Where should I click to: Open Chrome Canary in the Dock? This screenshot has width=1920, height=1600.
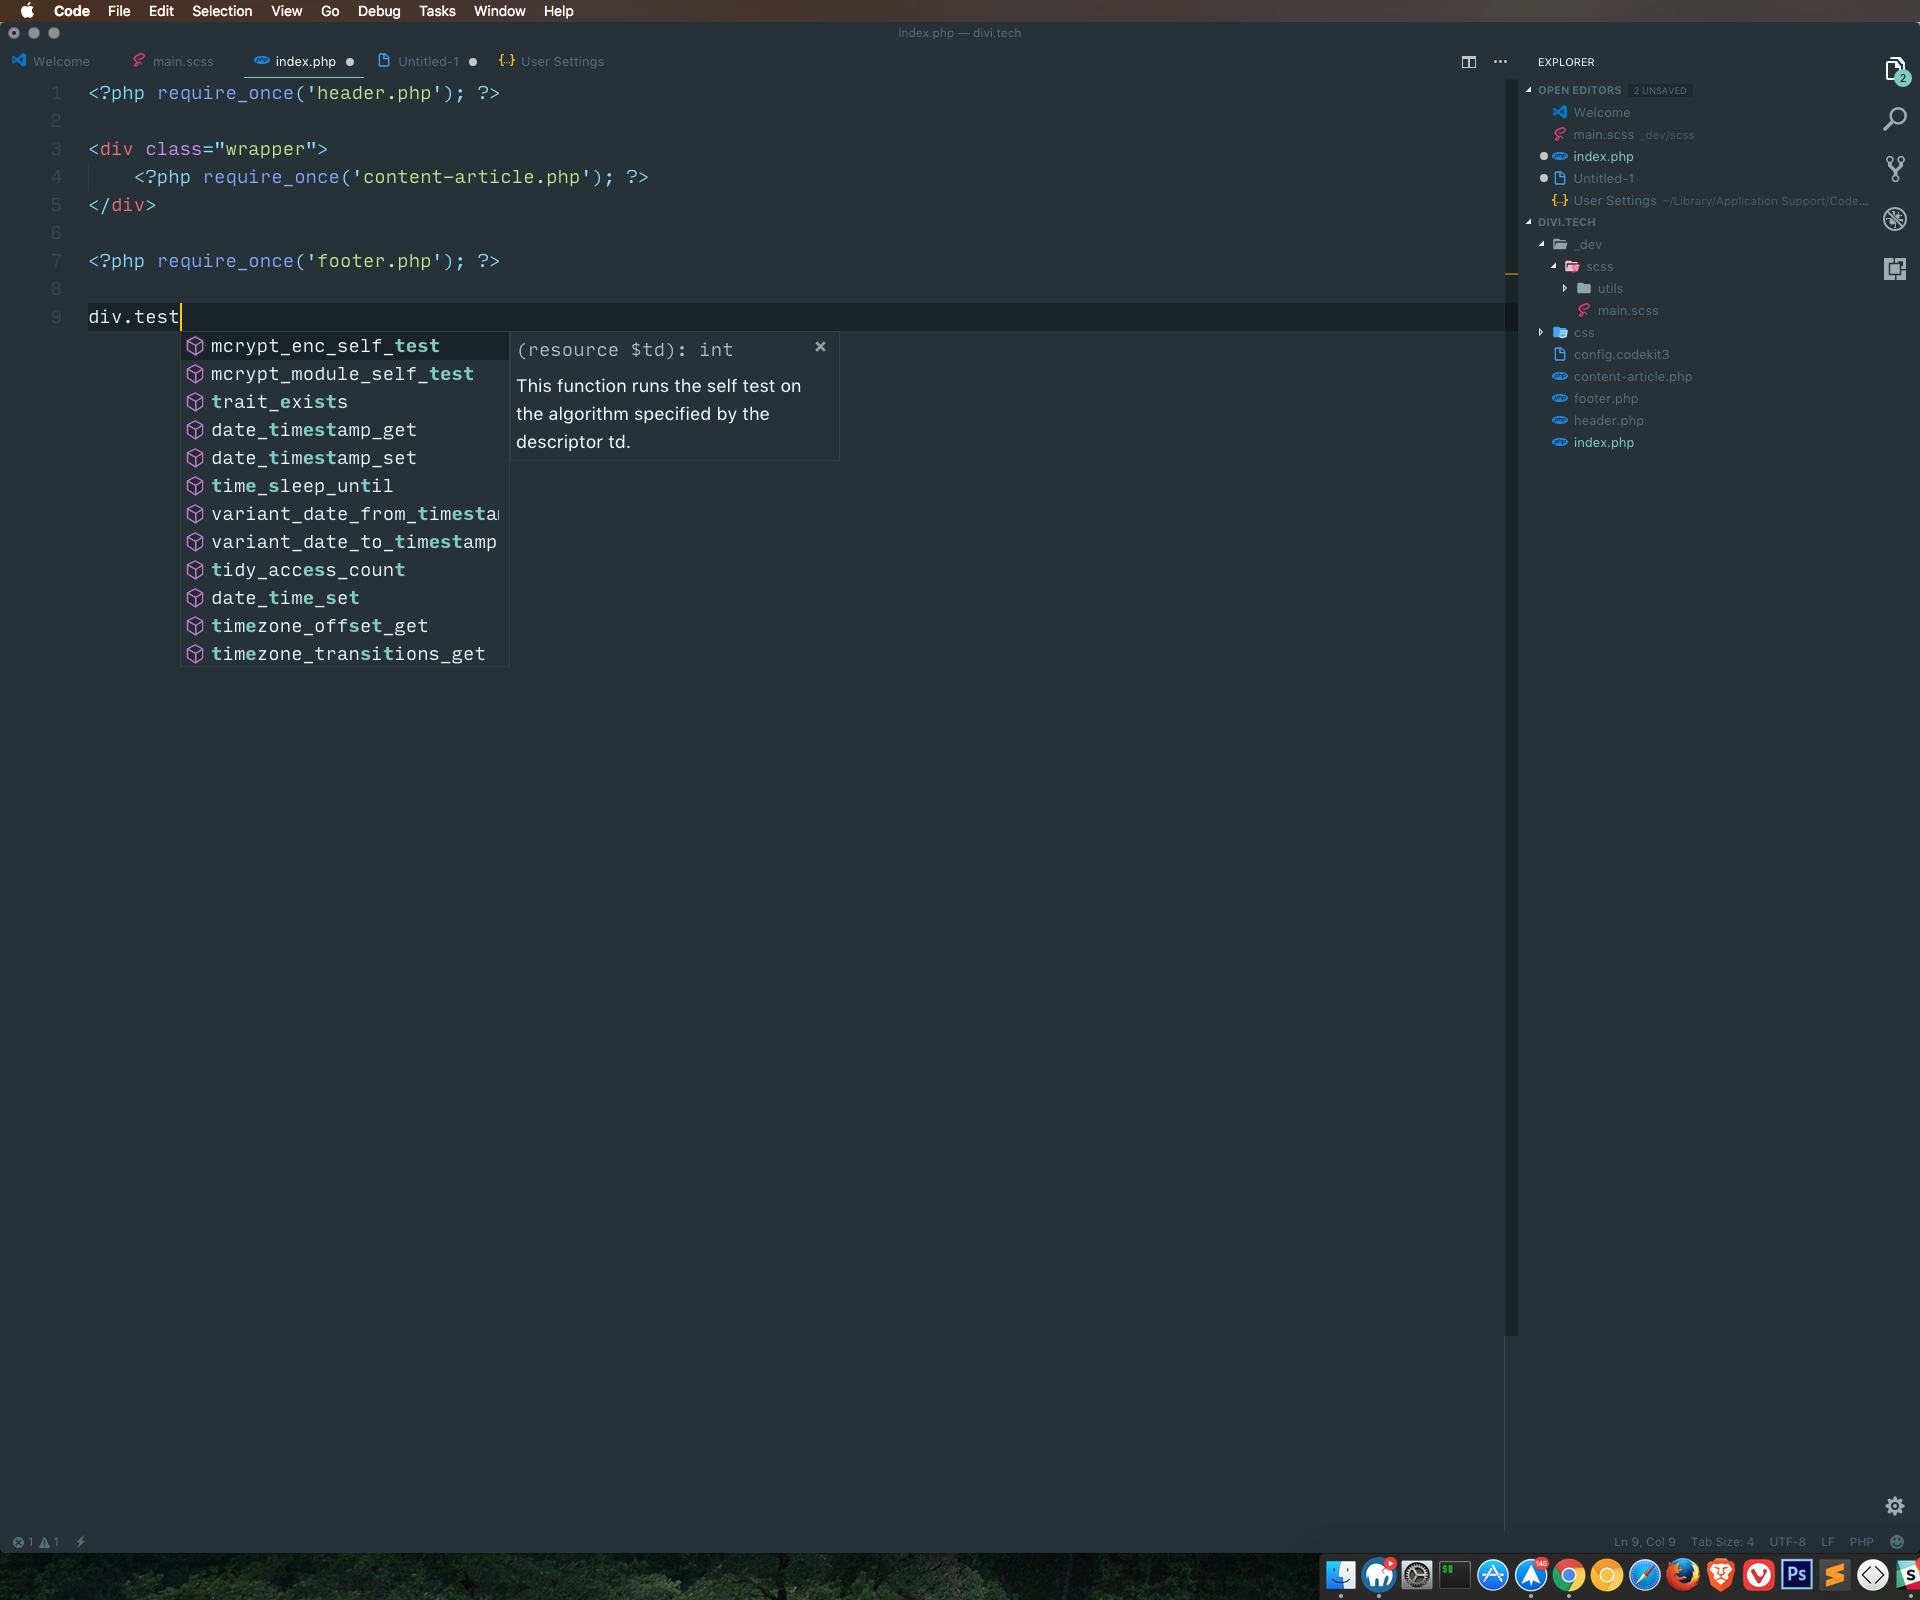pyautogui.click(x=1607, y=1576)
